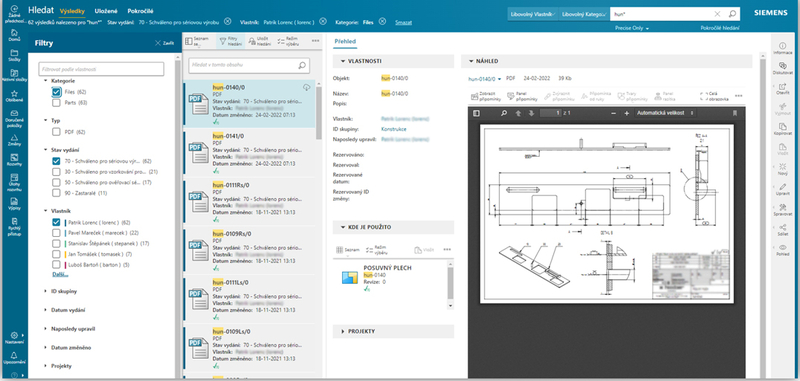Click Uložit hledání save search button

(x=259, y=42)
